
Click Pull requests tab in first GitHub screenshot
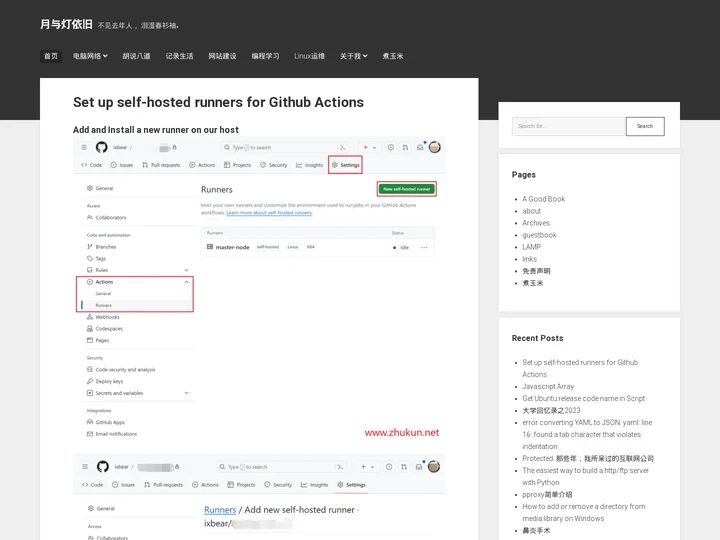[161, 165]
